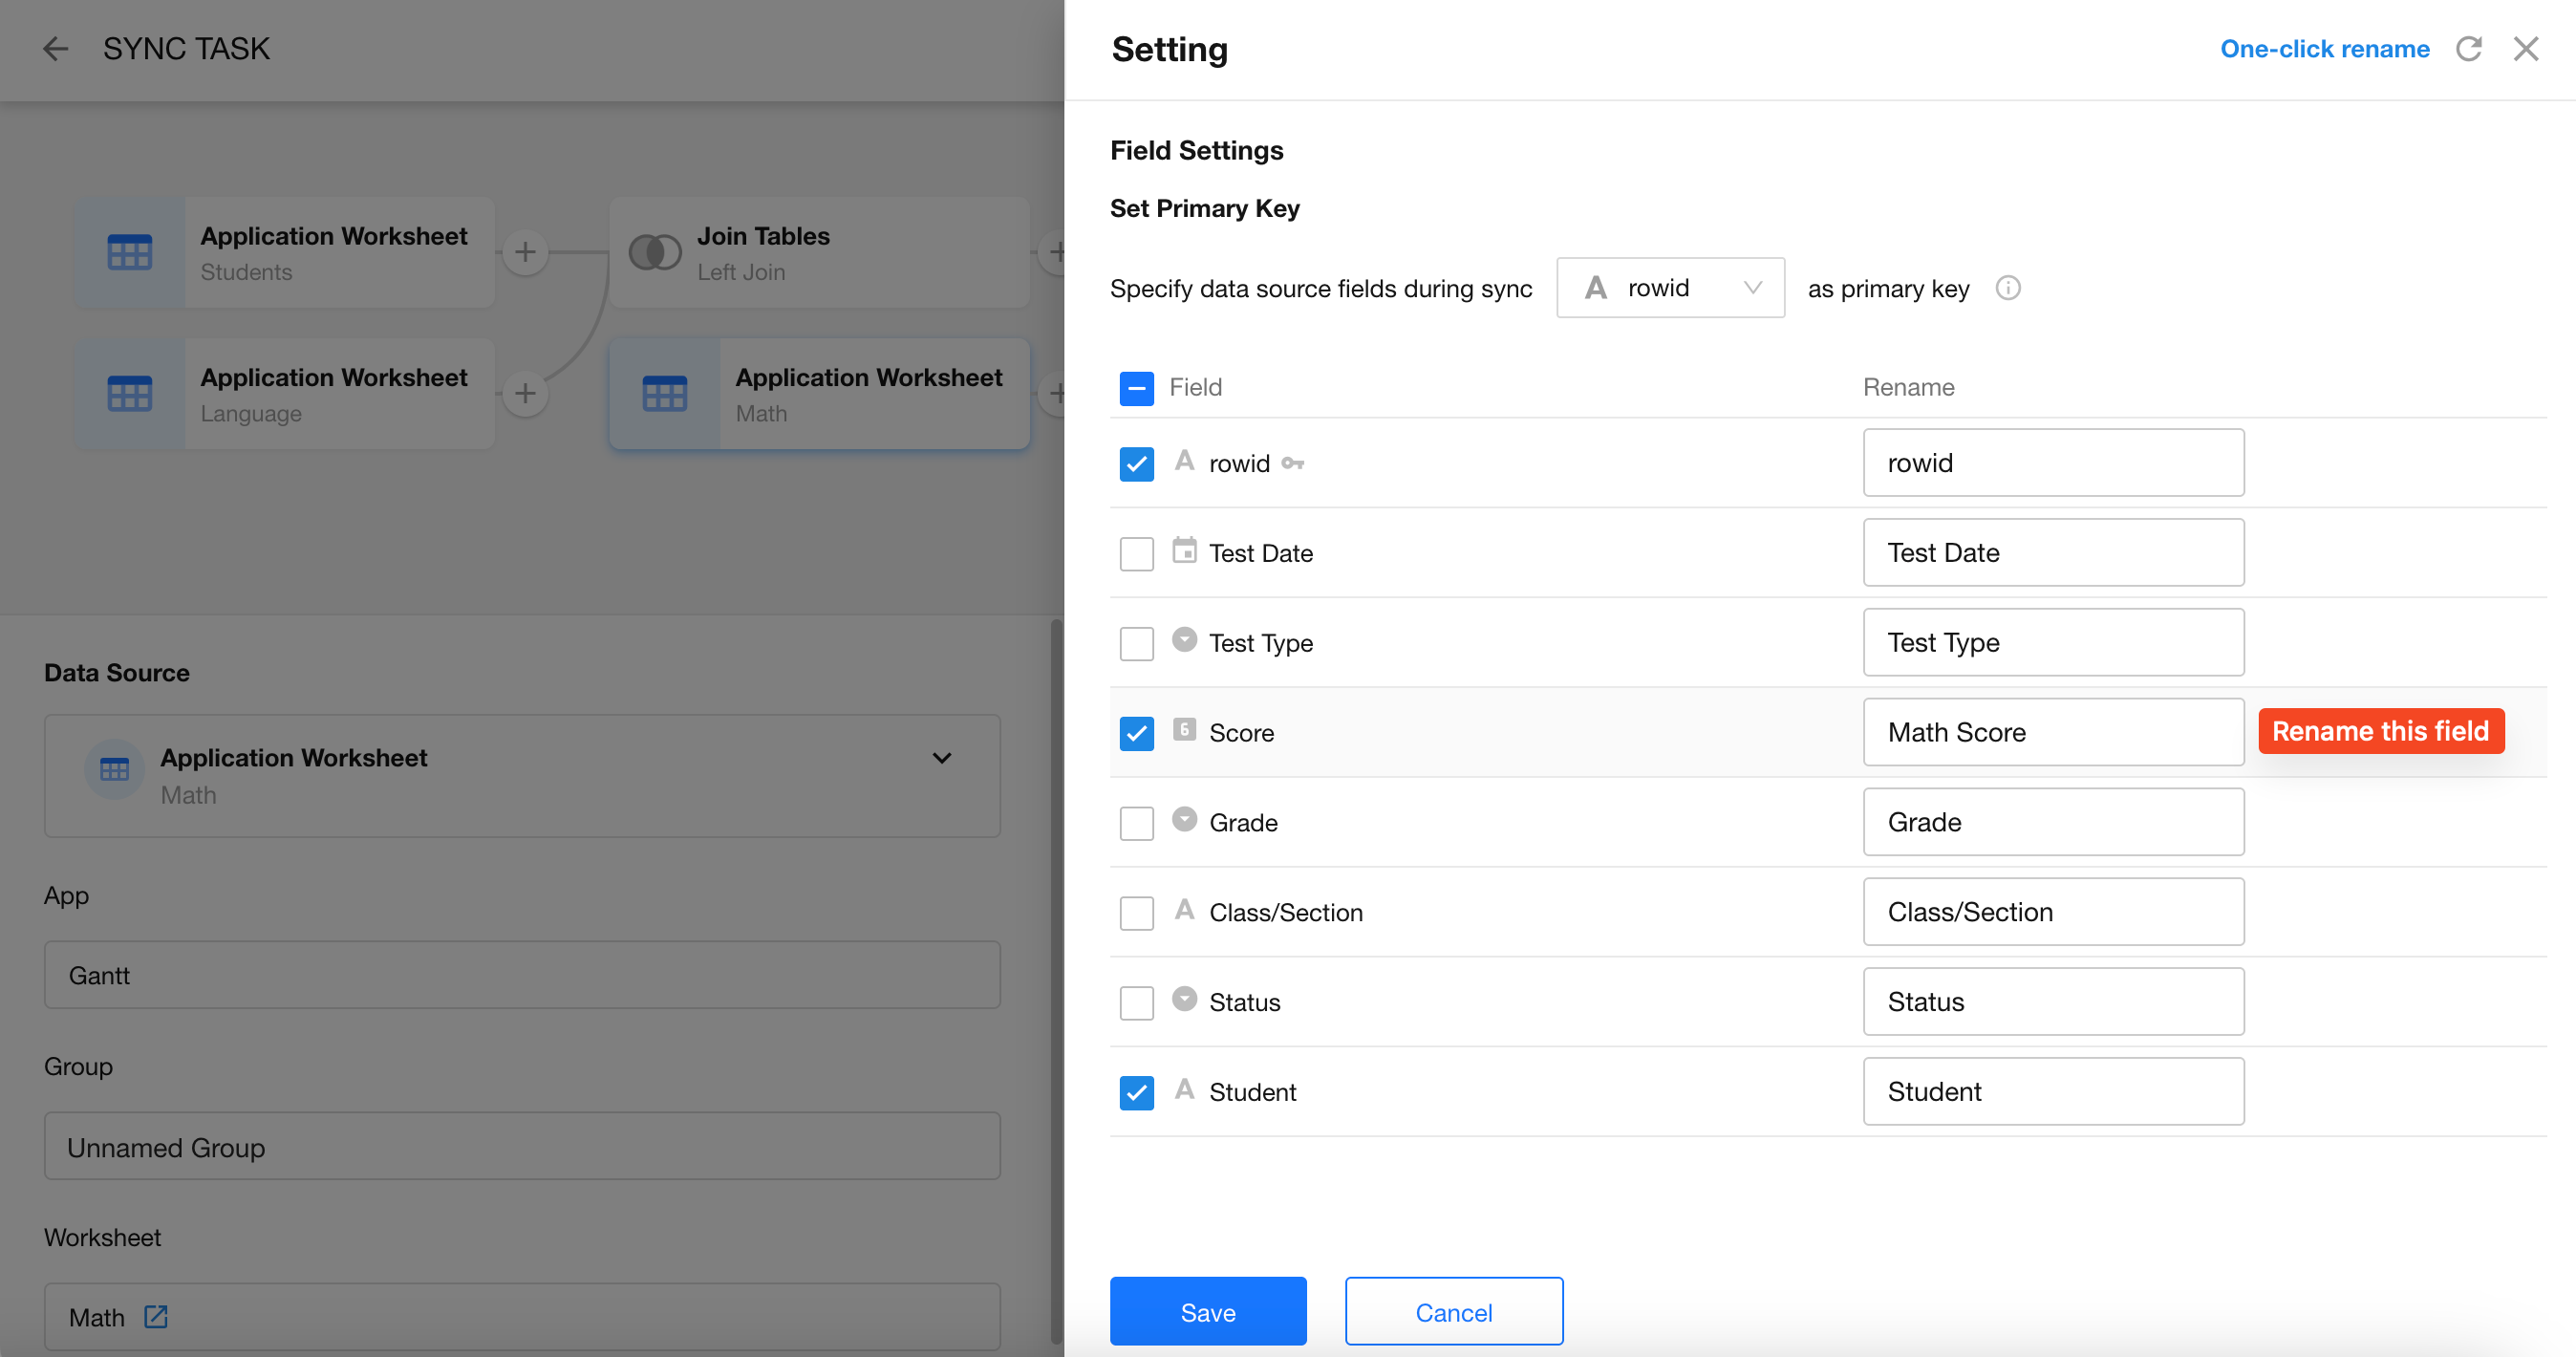The width and height of the screenshot is (2576, 1357).
Task: Enable the Test Date field checkbox
Action: (1136, 553)
